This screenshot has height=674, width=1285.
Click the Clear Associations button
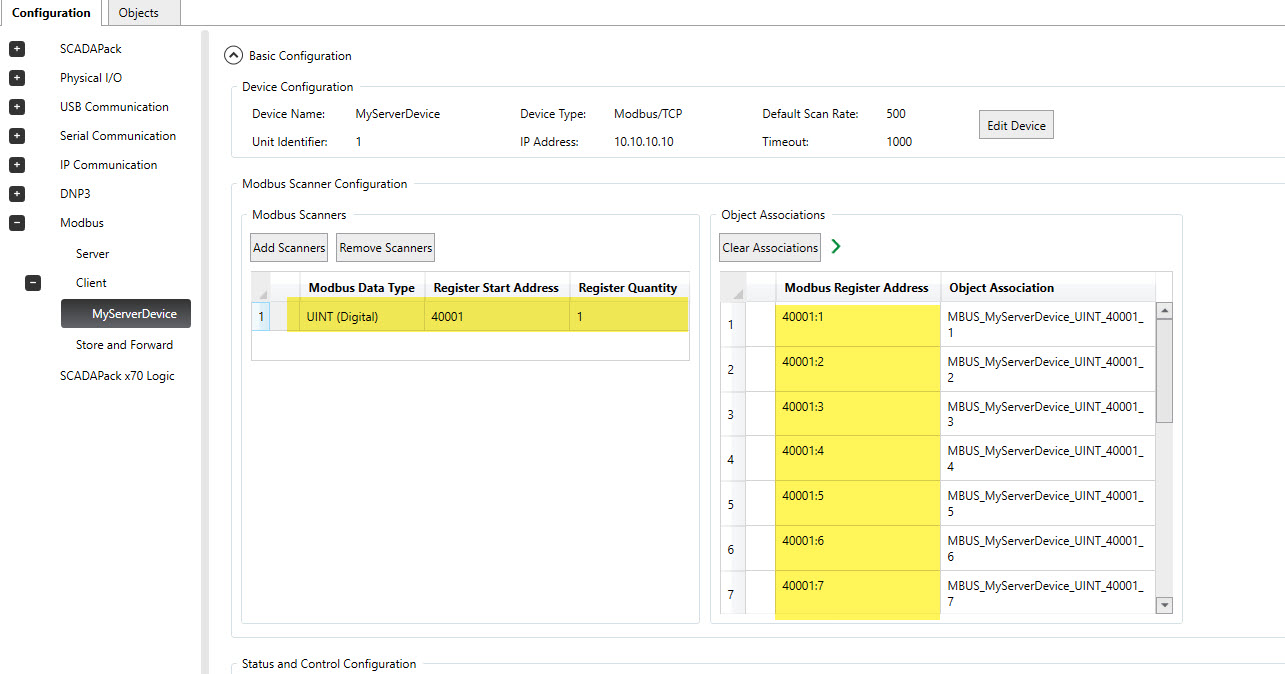pos(770,248)
